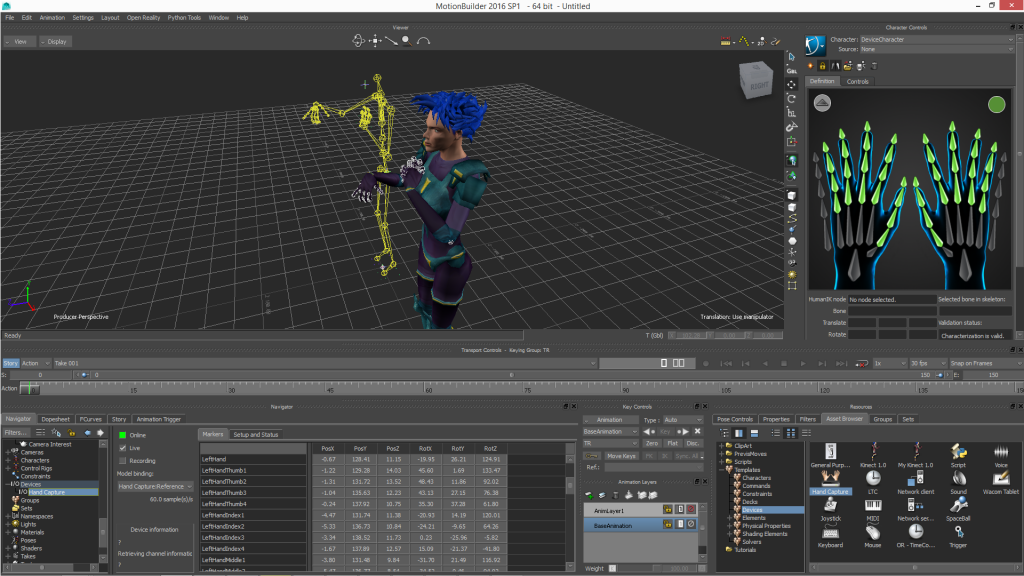Select the Joystick device icon

tap(830, 505)
